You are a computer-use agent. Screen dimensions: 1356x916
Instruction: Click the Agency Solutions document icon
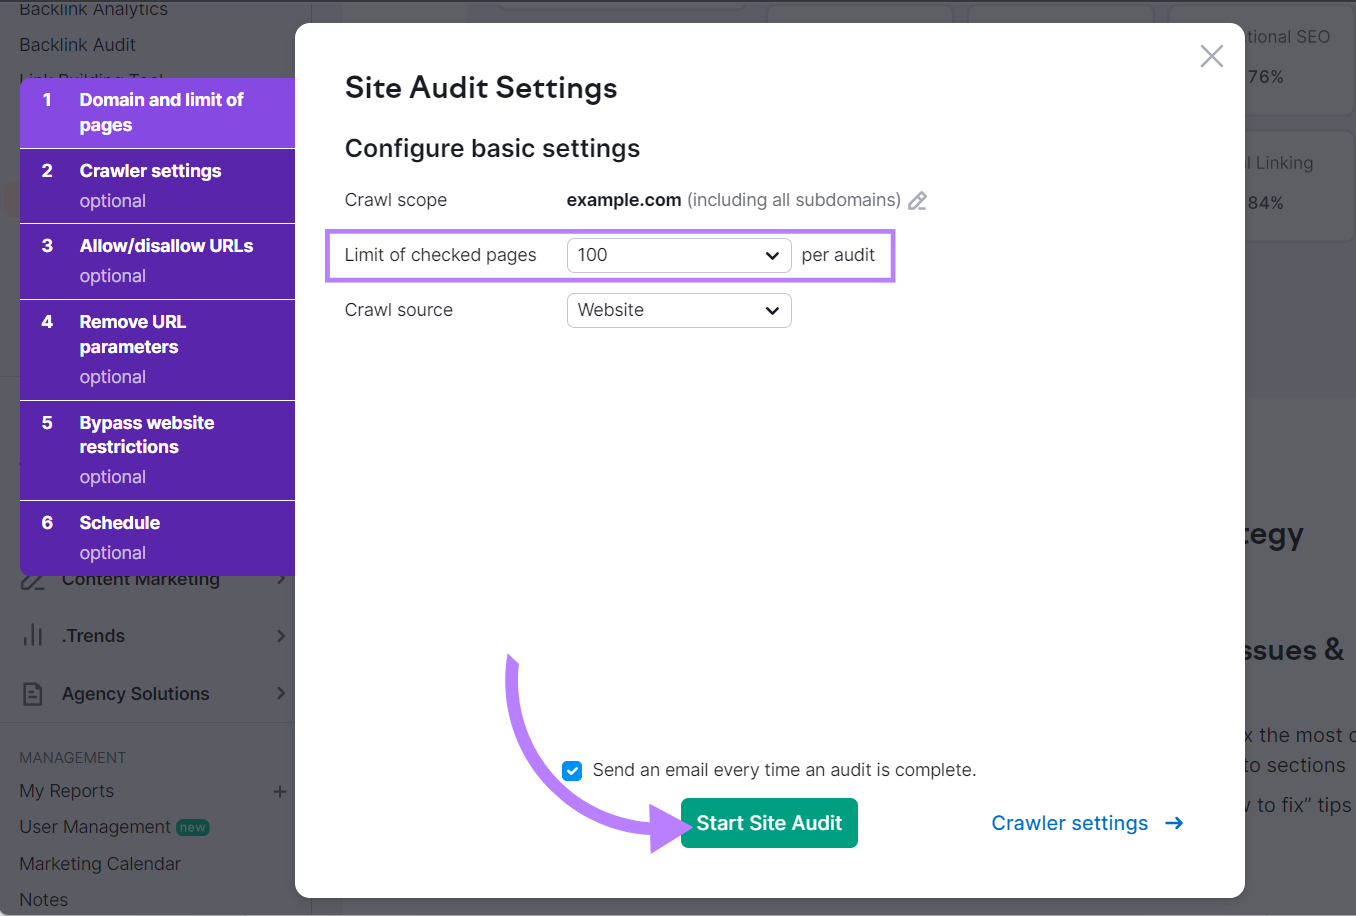pos(33,694)
